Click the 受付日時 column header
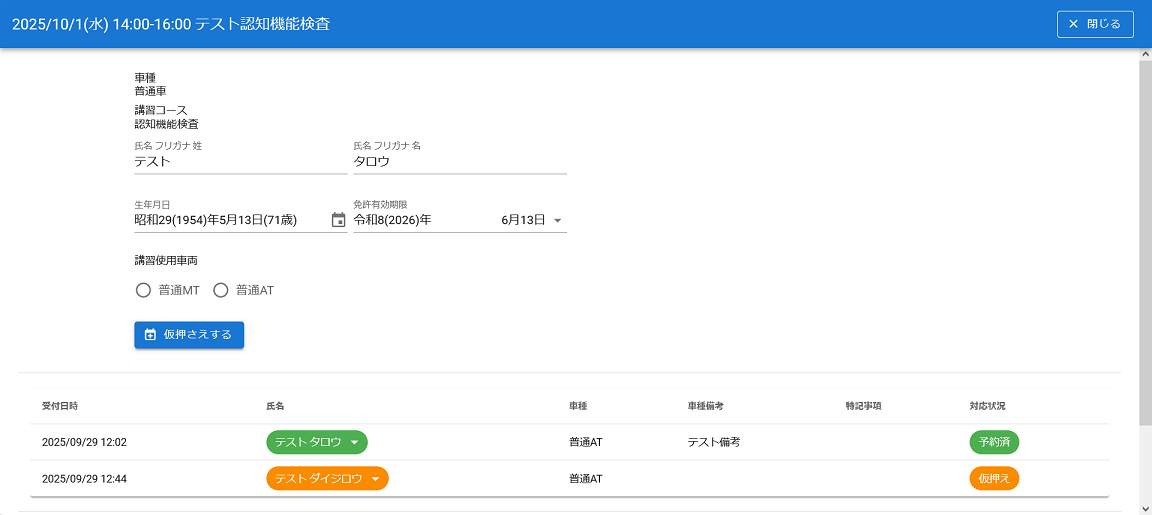 pos(60,406)
